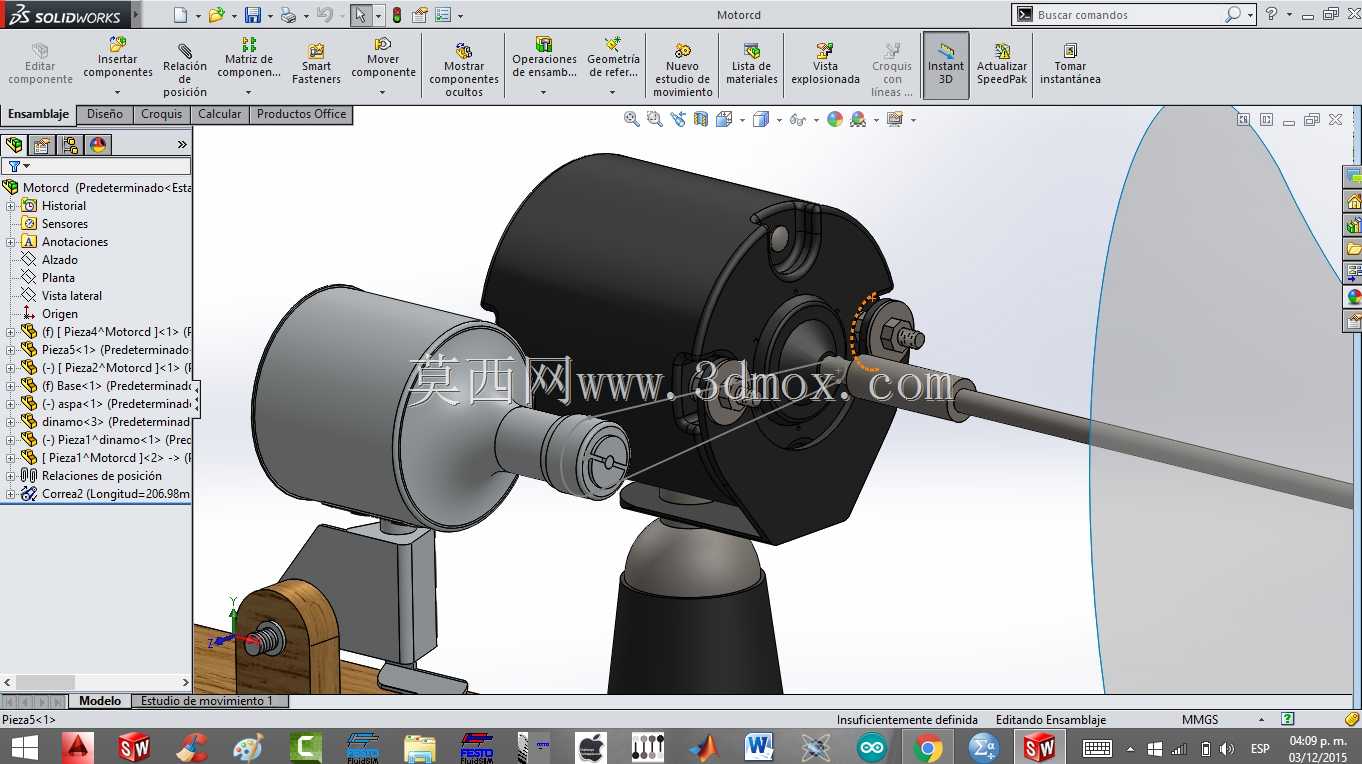Open the Help question mark button
Viewport: 1362px width, 764px height.
(1271, 15)
